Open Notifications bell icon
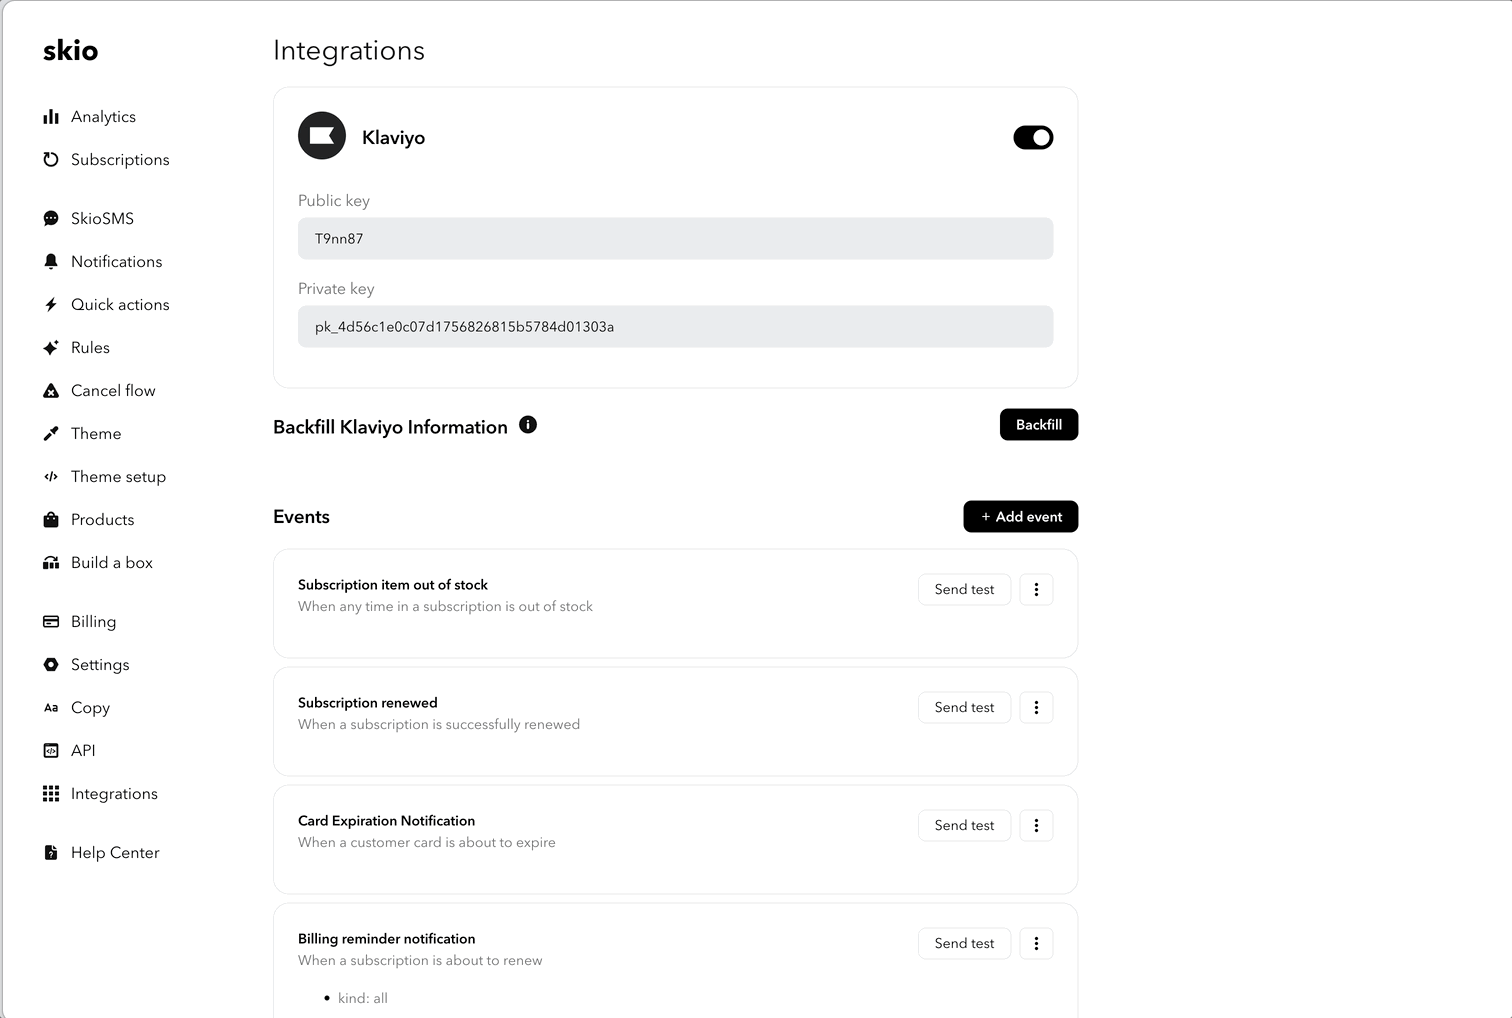The image size is (1512, 1018). [x=51, y=261]
